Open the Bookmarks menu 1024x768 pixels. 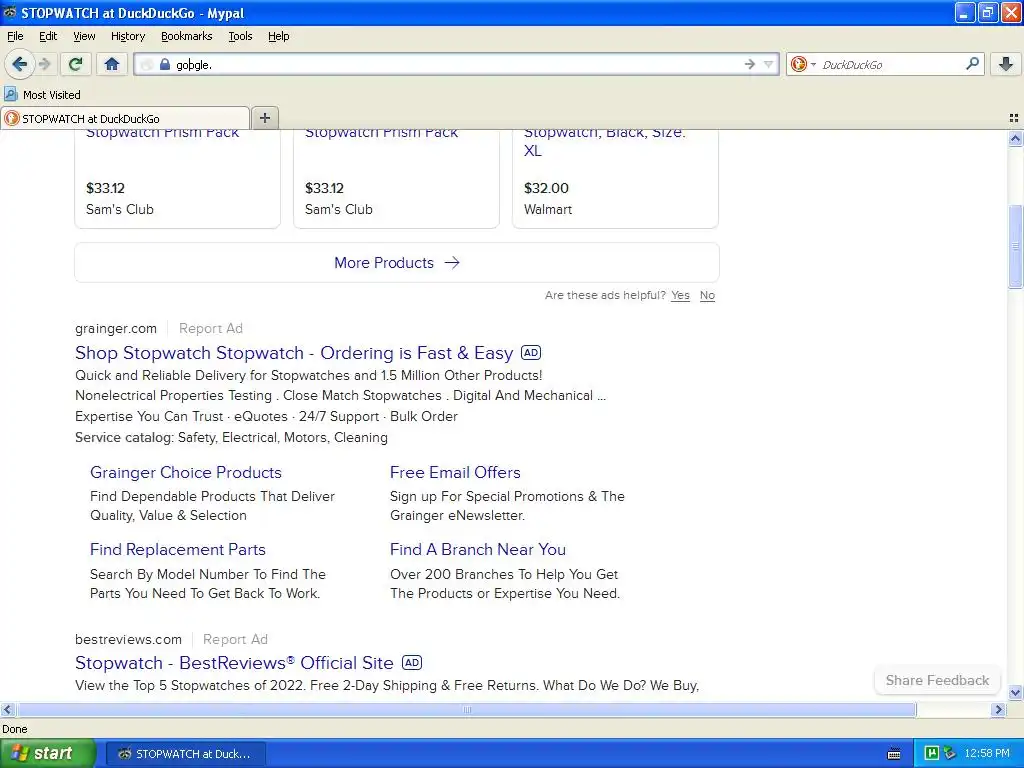[186, 36]
